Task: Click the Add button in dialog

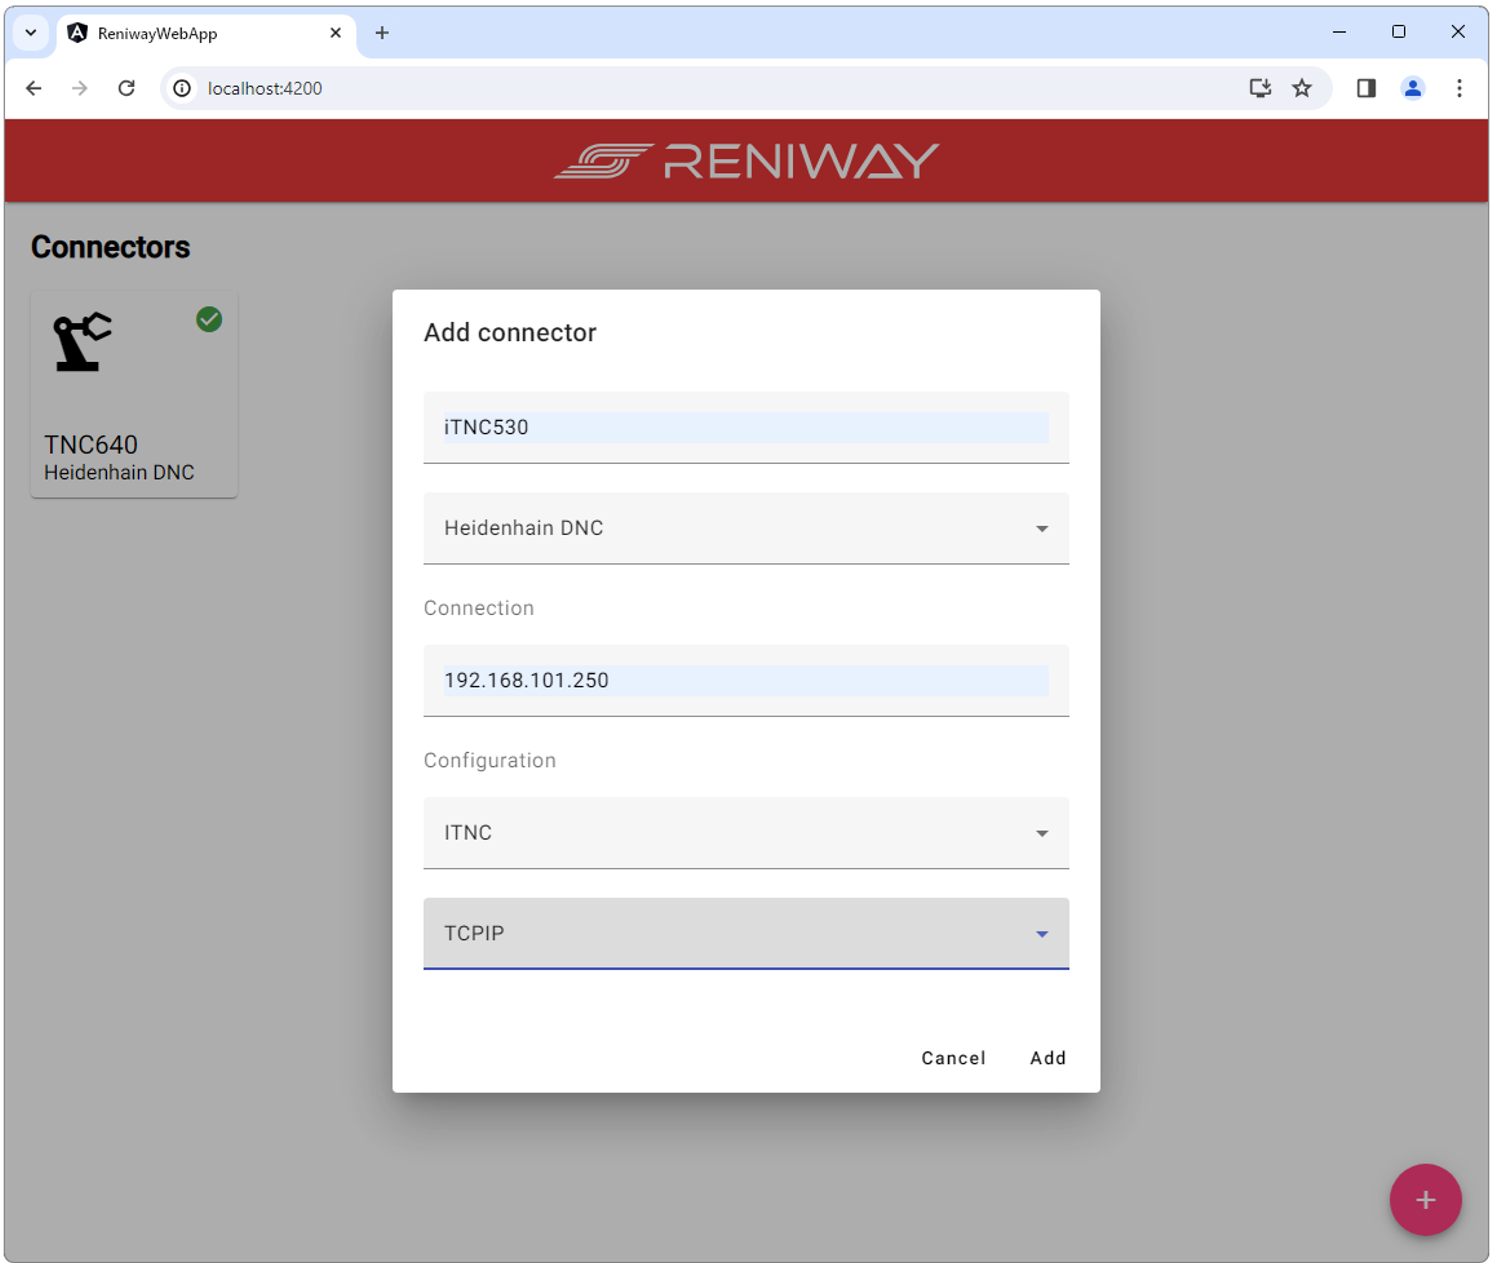Action: [x=1048, y=1058]
